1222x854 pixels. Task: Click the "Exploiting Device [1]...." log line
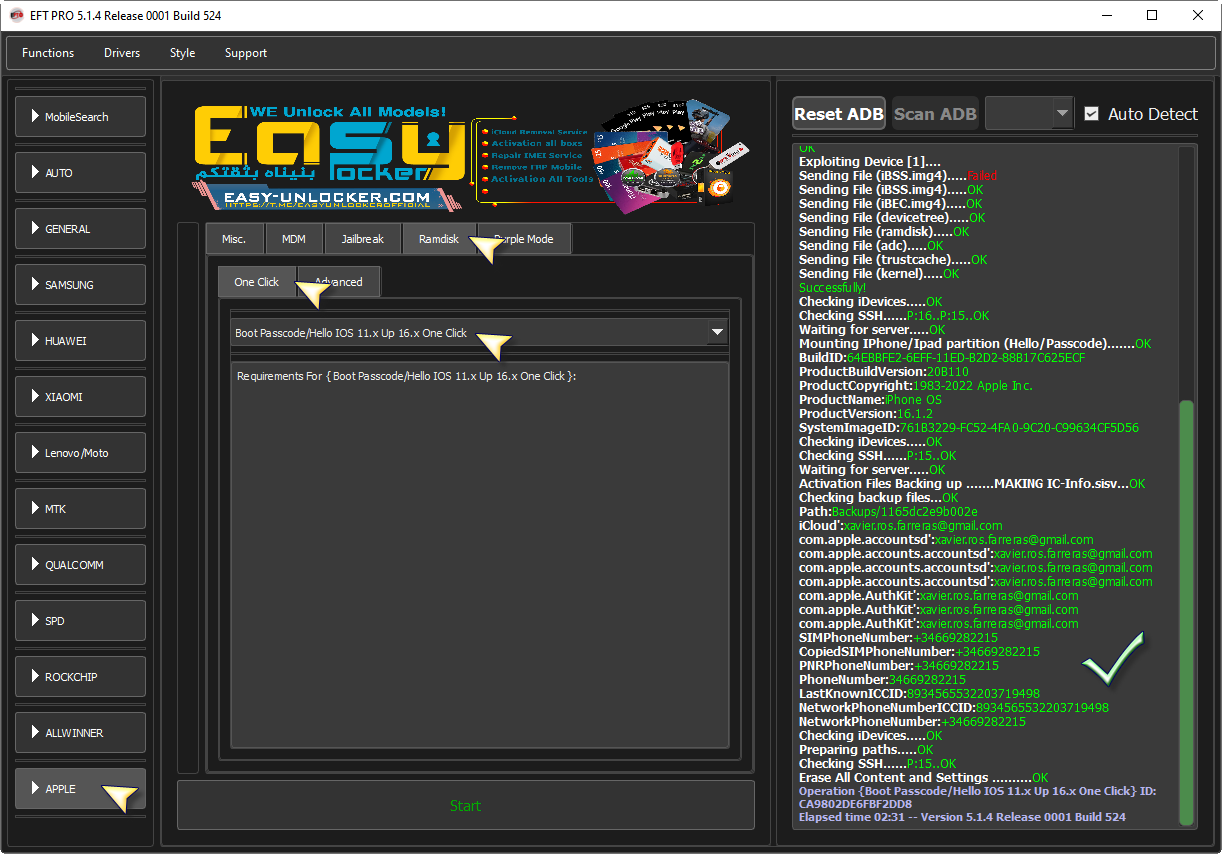[x=870, y=161]
